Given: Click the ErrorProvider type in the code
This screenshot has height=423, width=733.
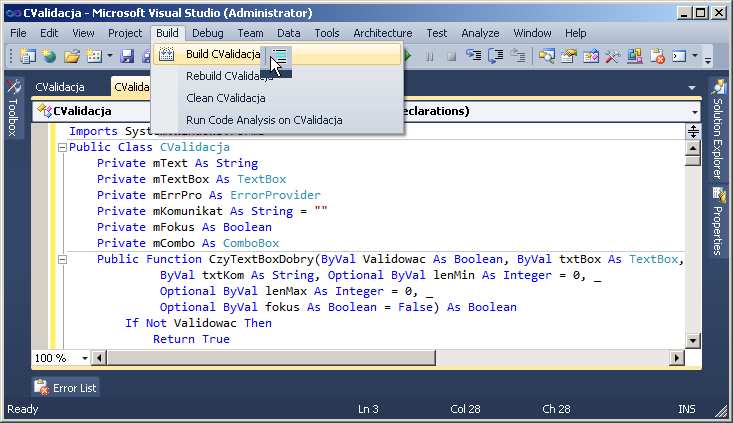Looking at the screenshot, I should pos(275,195).
